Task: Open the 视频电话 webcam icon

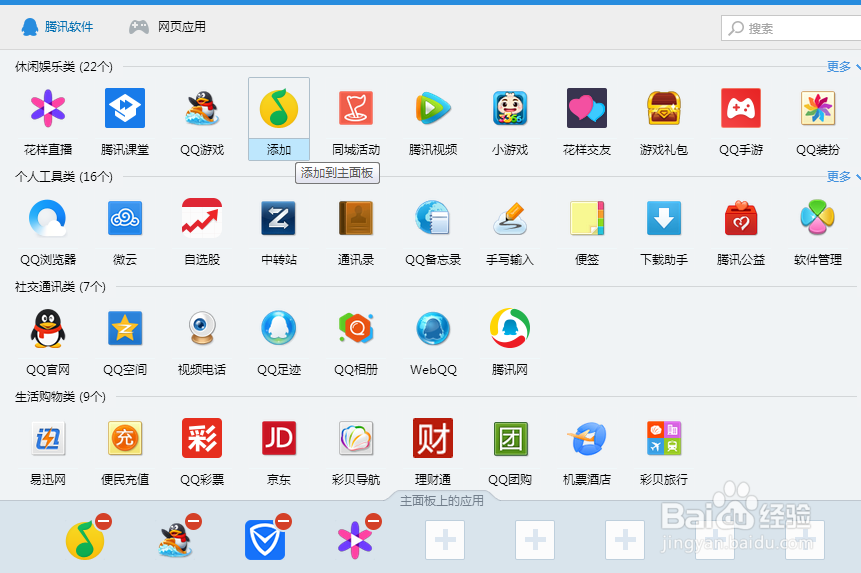Action: (202, 328)
